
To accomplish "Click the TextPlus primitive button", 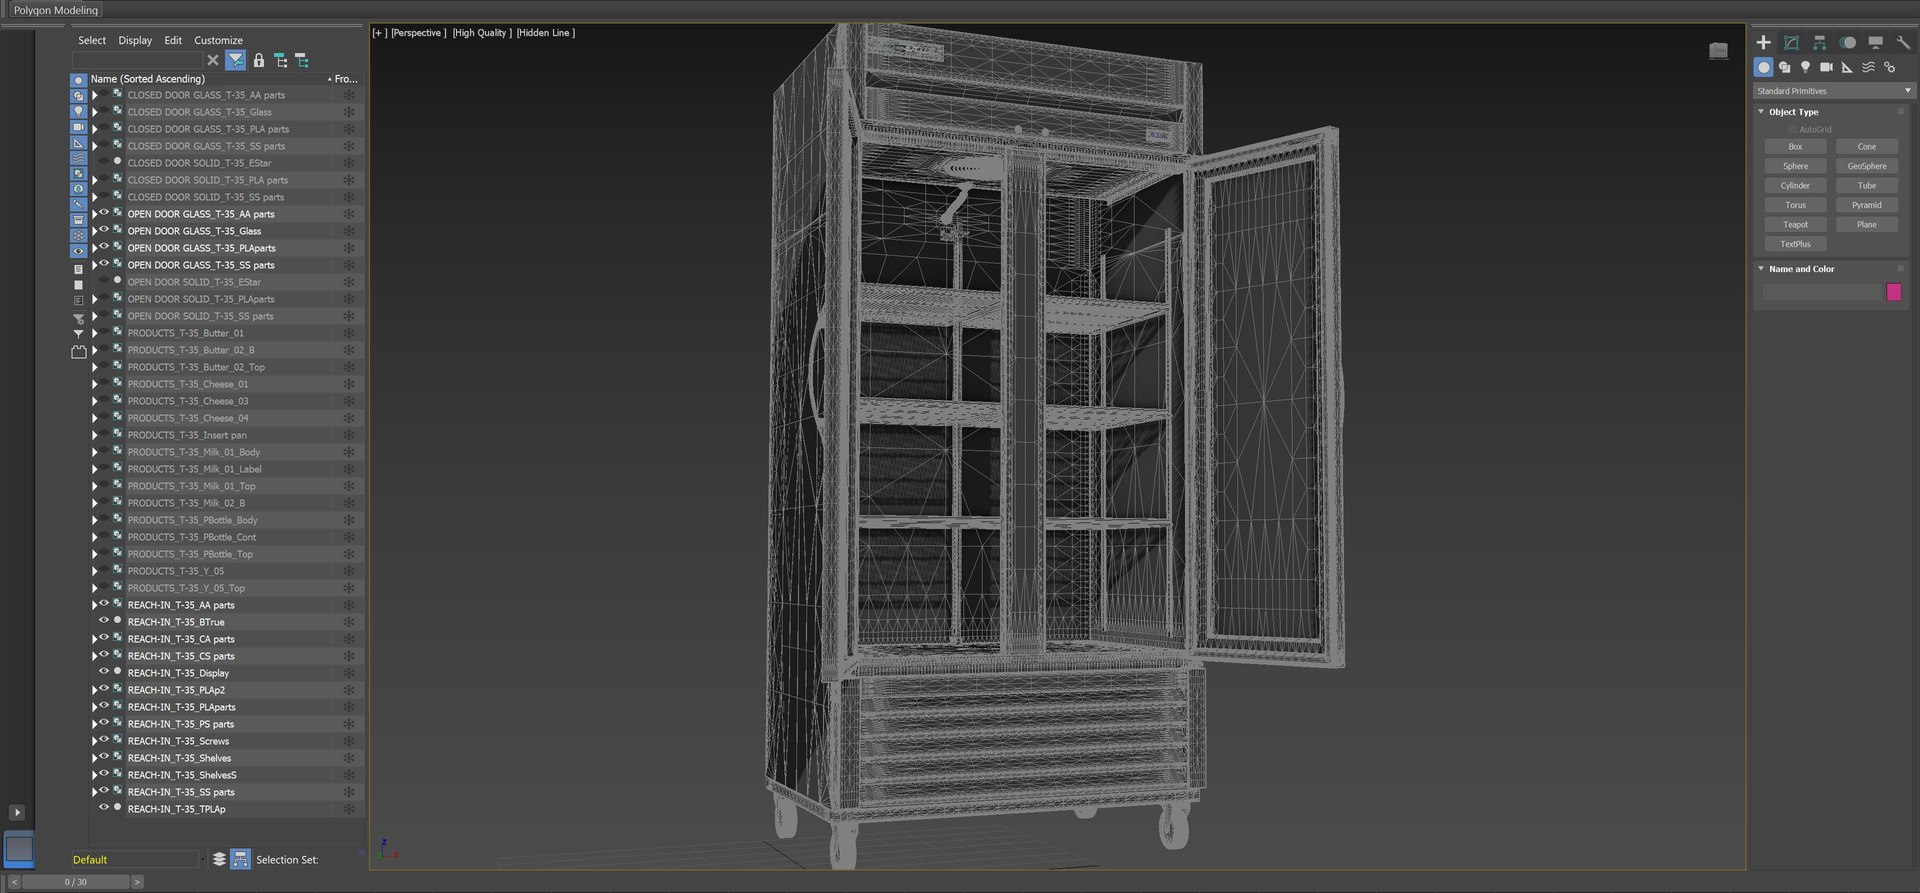I will [1795, 244].
